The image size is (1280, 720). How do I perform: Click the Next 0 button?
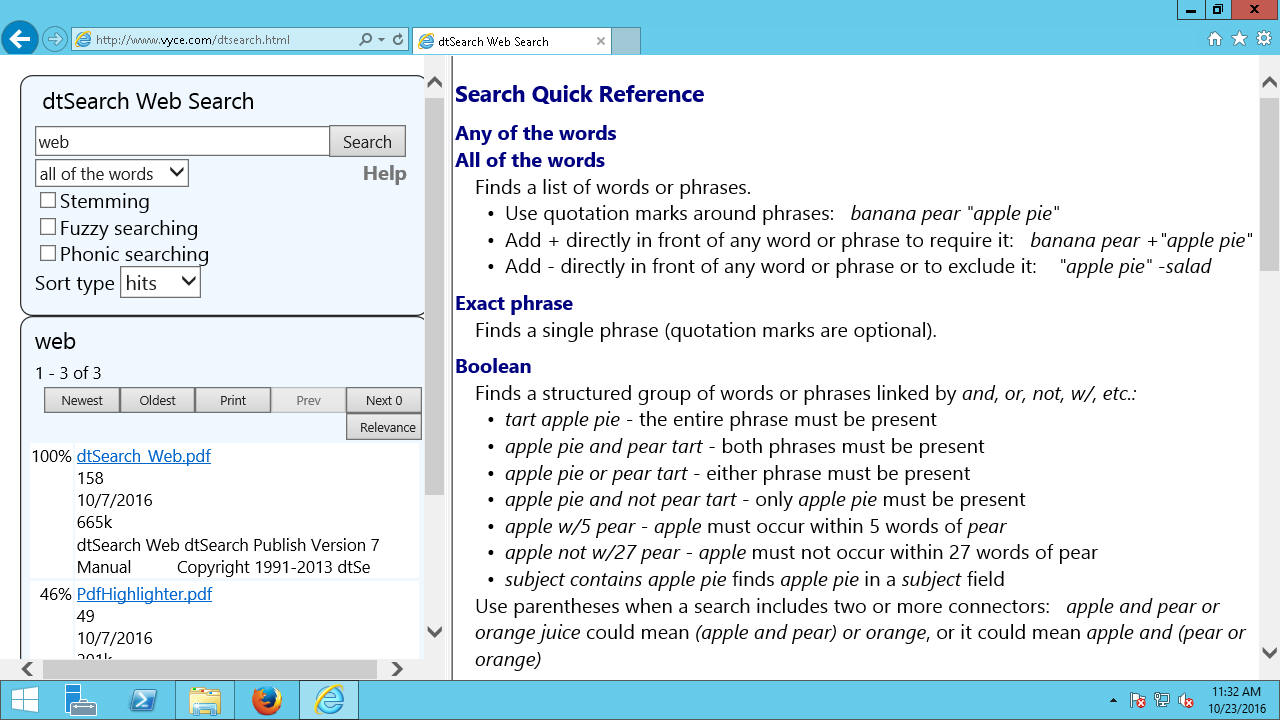(384, 400)
